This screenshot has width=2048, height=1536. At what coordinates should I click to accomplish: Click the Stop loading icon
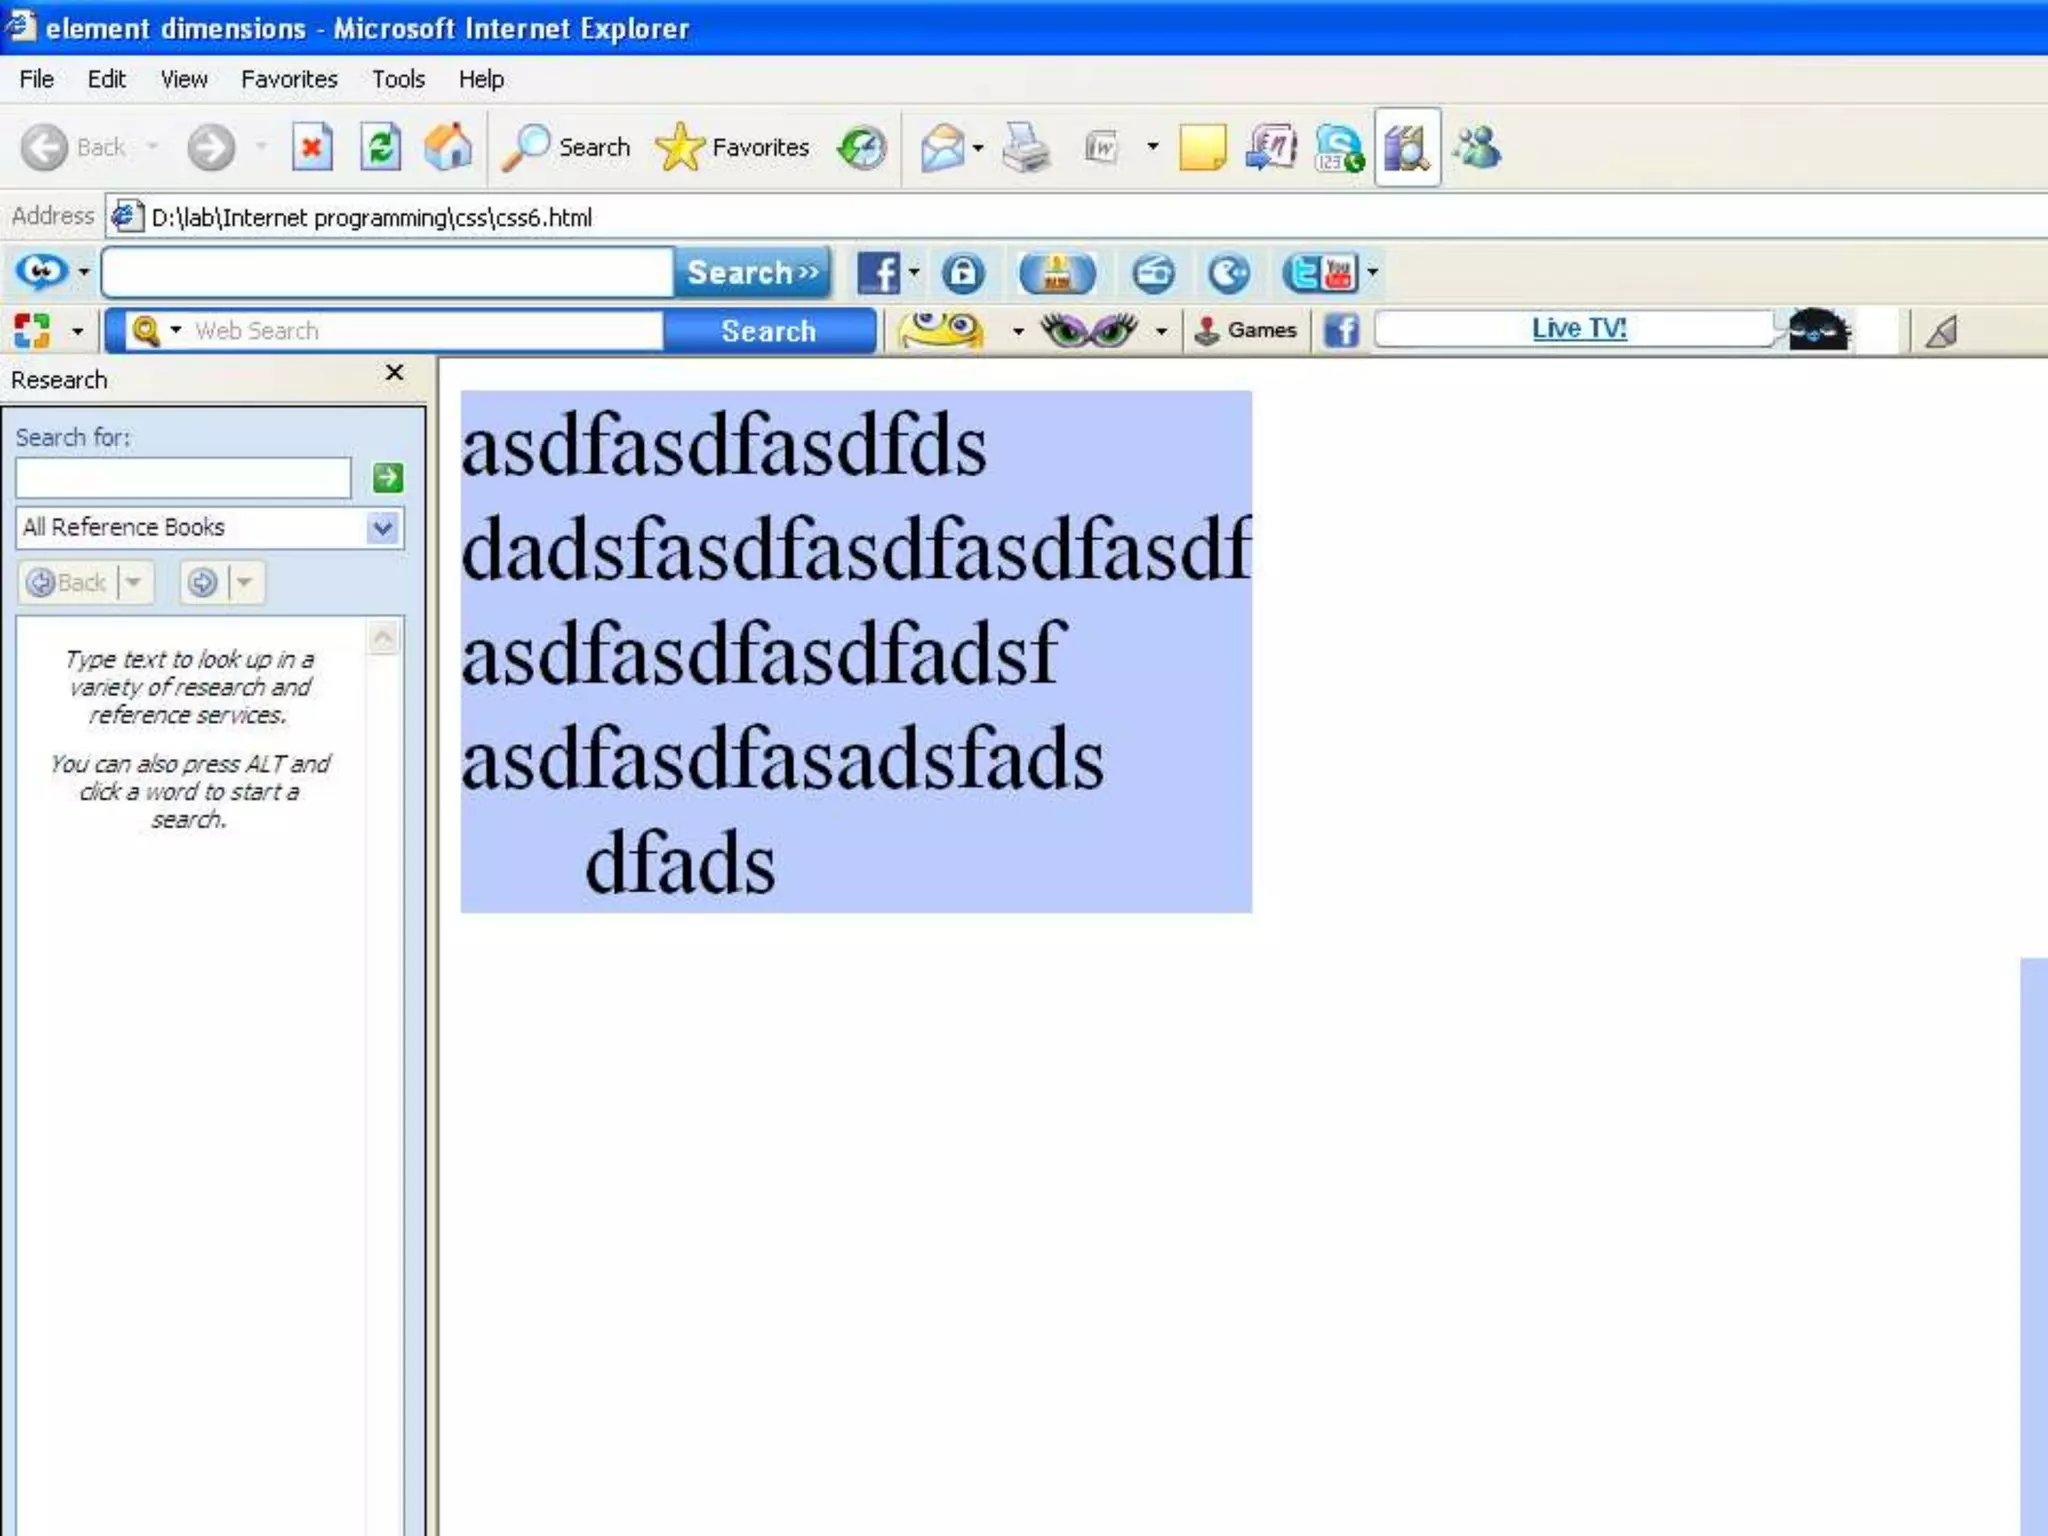(x=312, y=148)
